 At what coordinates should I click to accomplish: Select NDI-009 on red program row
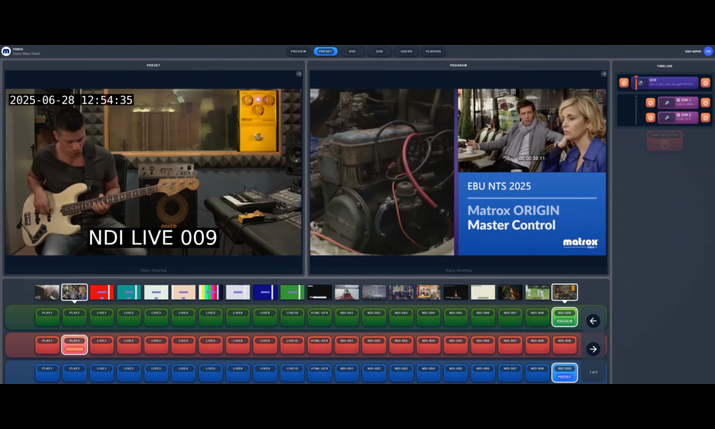click(x=565, y=346)
